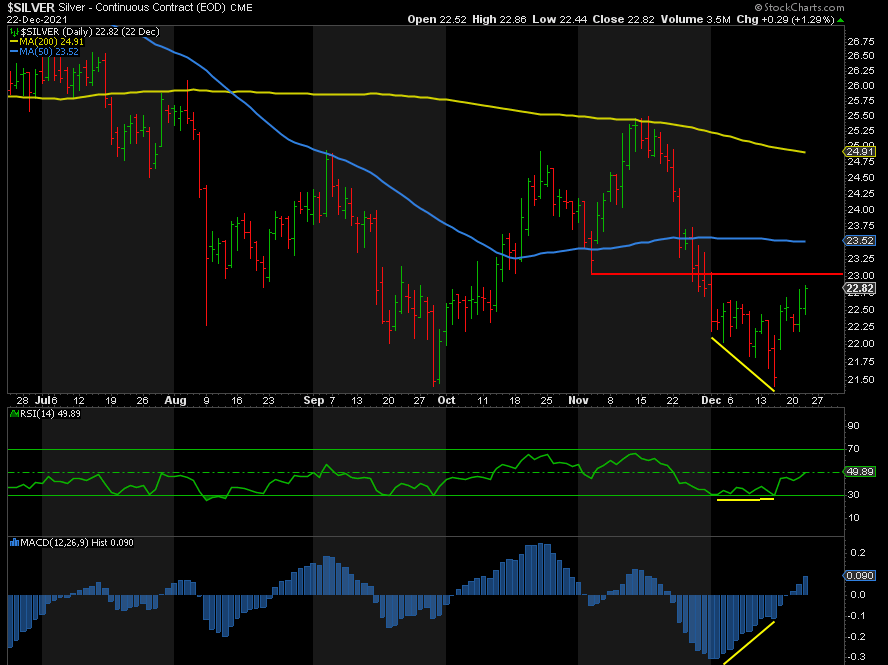
Task: Click the 'Oct' month label on date axis
Action: [x=446, y=400]
